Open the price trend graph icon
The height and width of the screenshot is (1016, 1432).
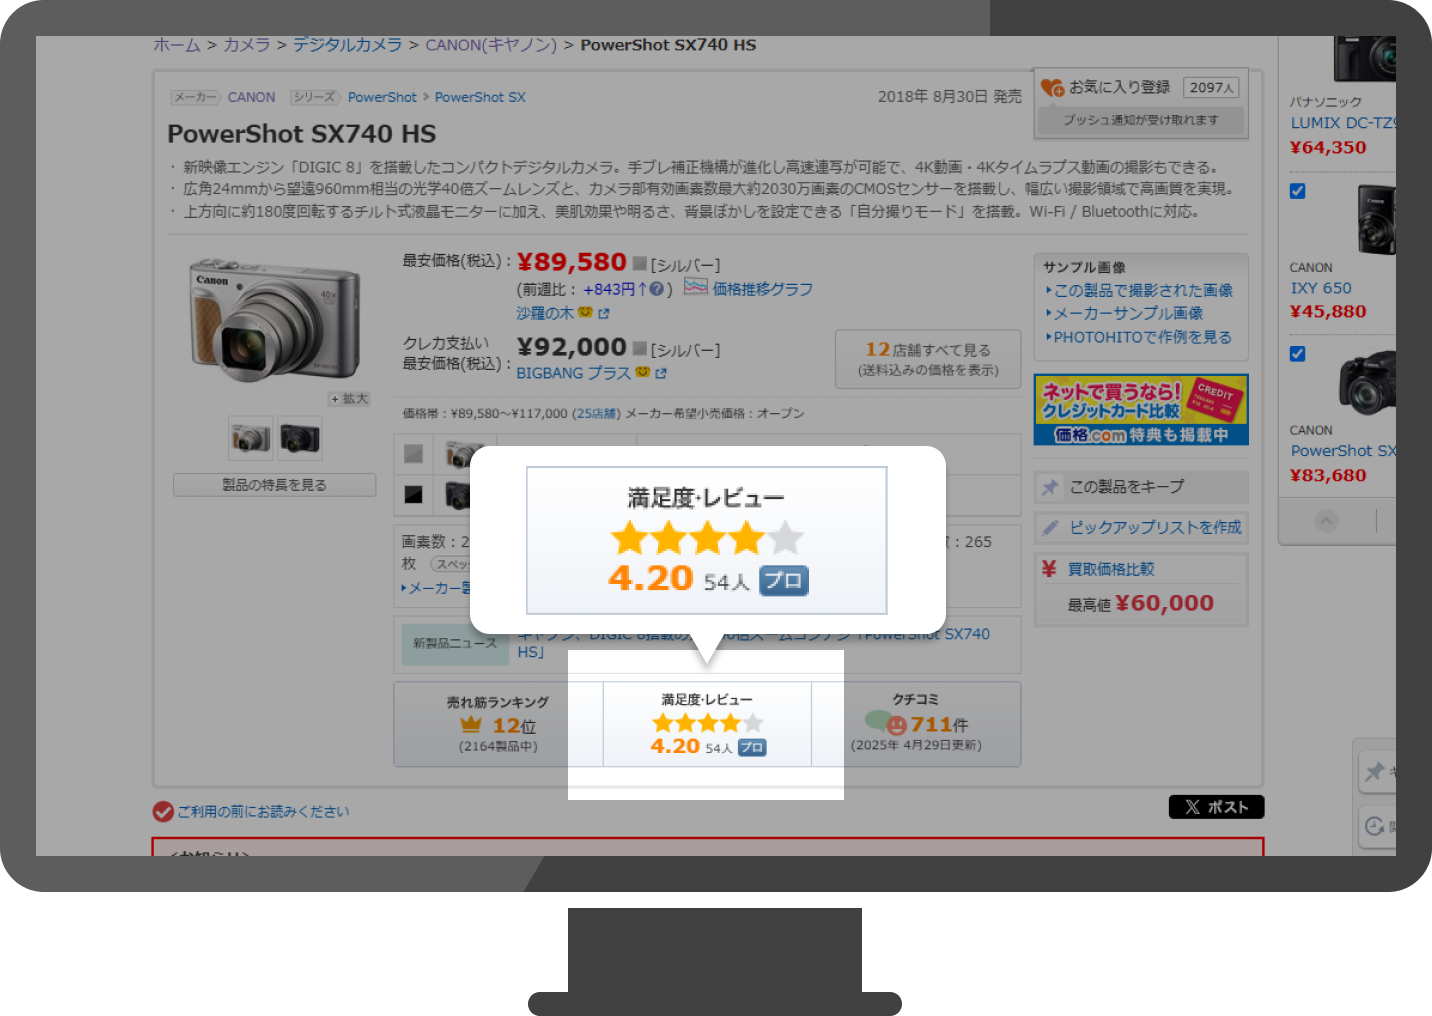tap(695, 287)
